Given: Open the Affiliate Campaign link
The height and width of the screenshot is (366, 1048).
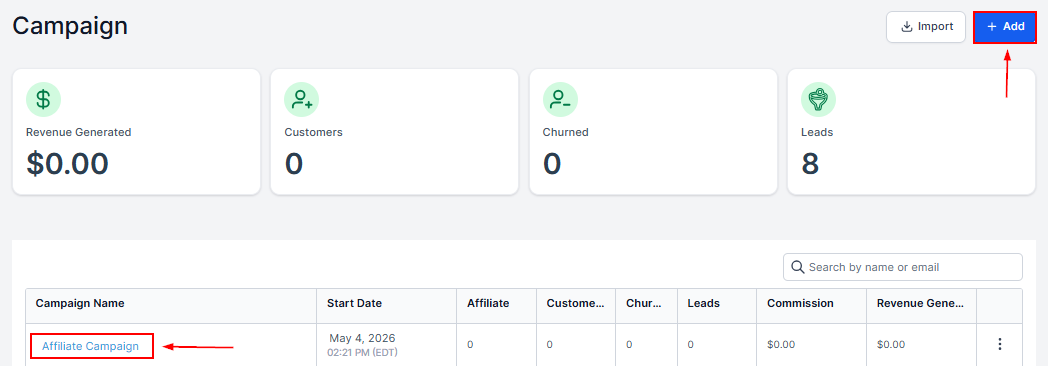Looking at the screenshot, I should coord(90,346).
